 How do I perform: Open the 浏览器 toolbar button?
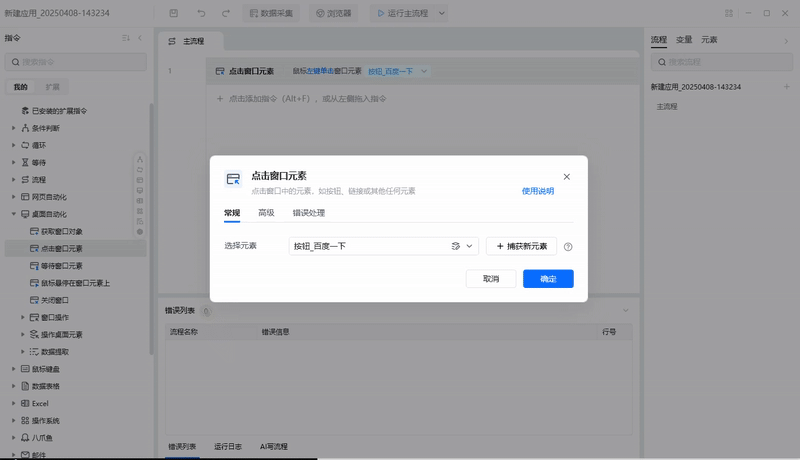(x=333, y=13)
